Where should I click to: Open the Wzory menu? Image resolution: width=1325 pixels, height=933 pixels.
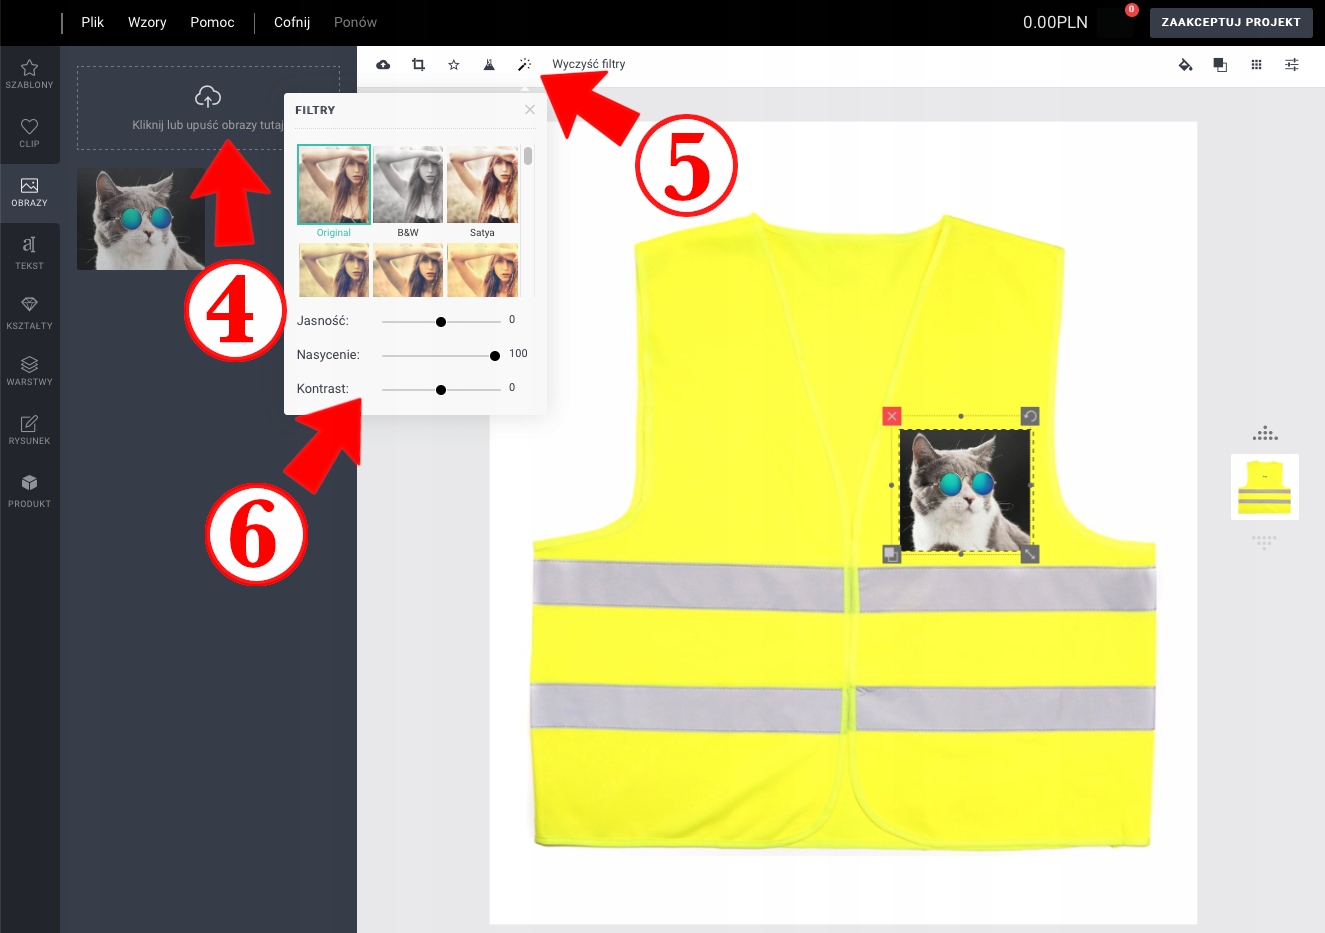click(147, 22)
